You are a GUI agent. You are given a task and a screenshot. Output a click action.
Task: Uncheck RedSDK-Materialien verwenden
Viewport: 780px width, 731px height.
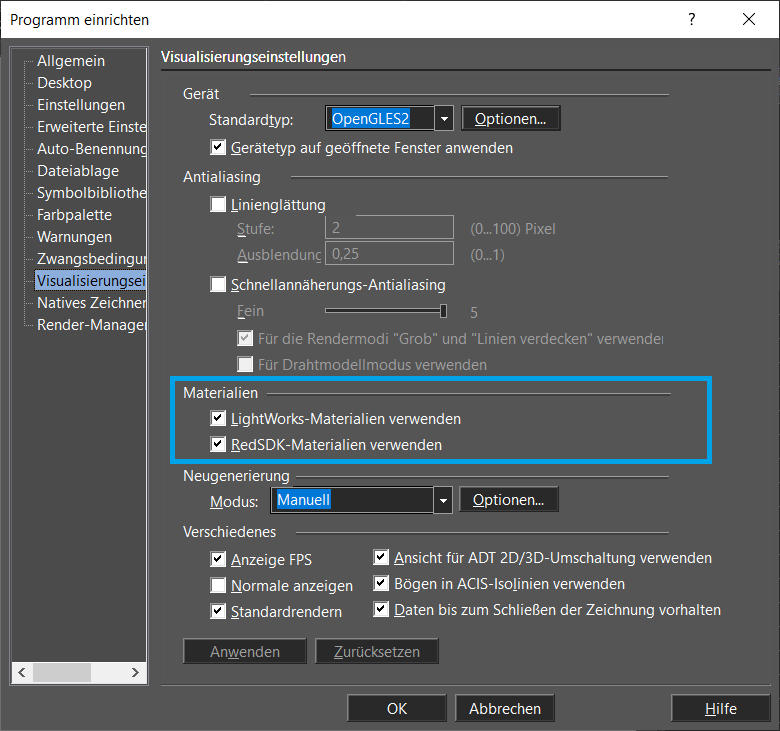coord(218,444)
